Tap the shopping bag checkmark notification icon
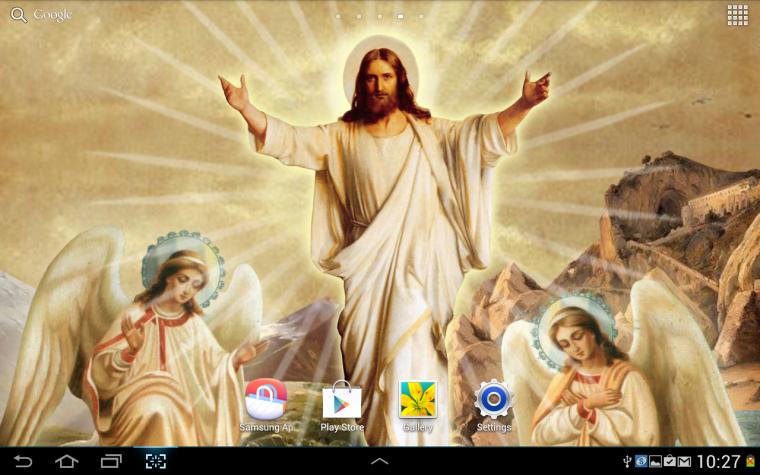Viewport: 760px width, 475px height. [x=669, y=461]
